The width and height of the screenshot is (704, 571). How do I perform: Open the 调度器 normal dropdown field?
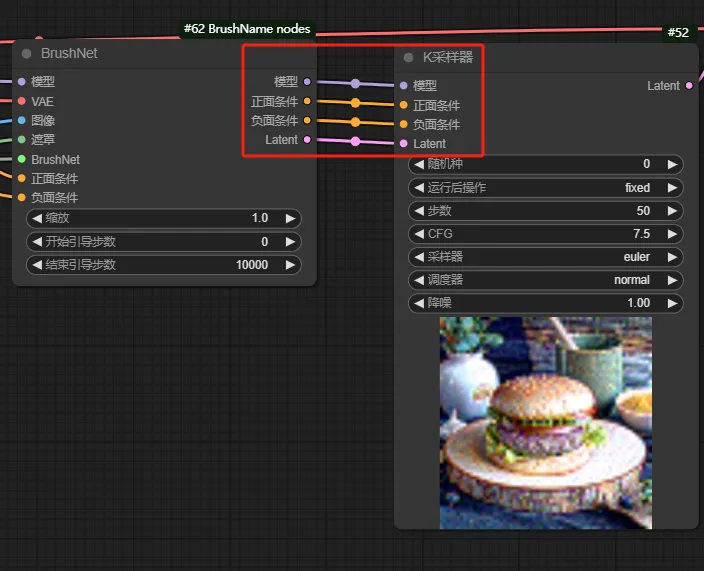click(546, 280)
